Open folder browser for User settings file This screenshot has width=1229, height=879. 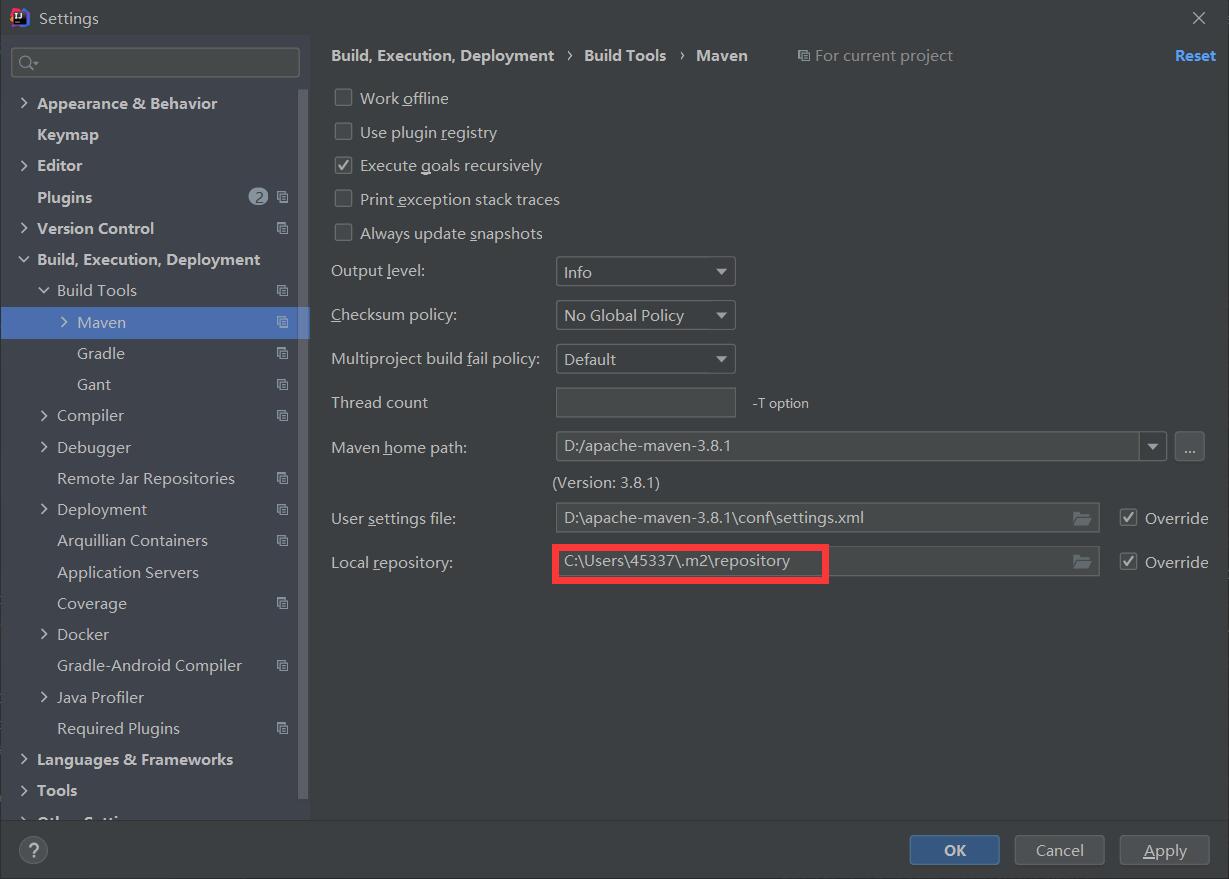click(x=1081, y=518)
